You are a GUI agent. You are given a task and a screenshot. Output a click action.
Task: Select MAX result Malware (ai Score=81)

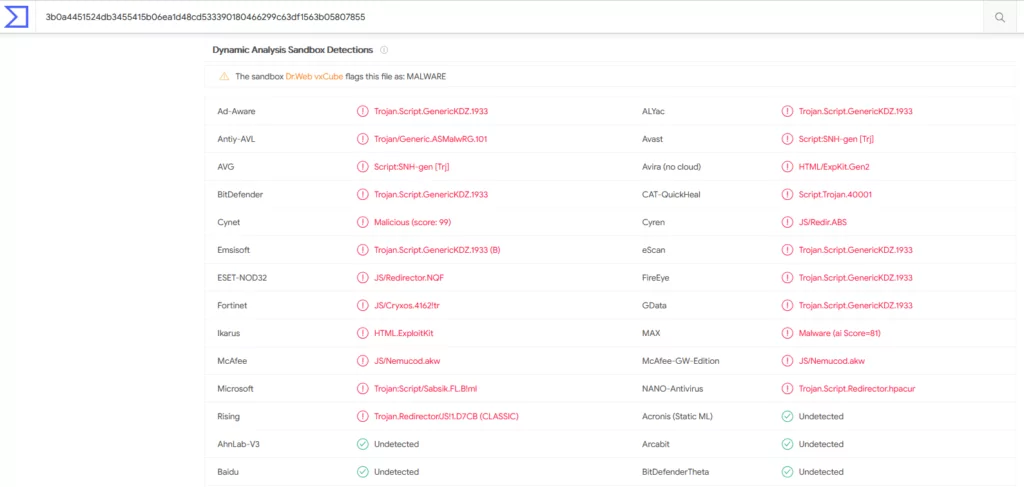coord(840,333)
